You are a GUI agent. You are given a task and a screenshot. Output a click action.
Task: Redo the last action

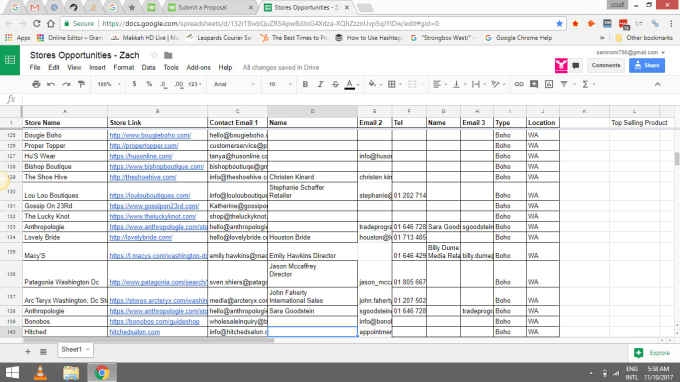click(x=66, y=84)
